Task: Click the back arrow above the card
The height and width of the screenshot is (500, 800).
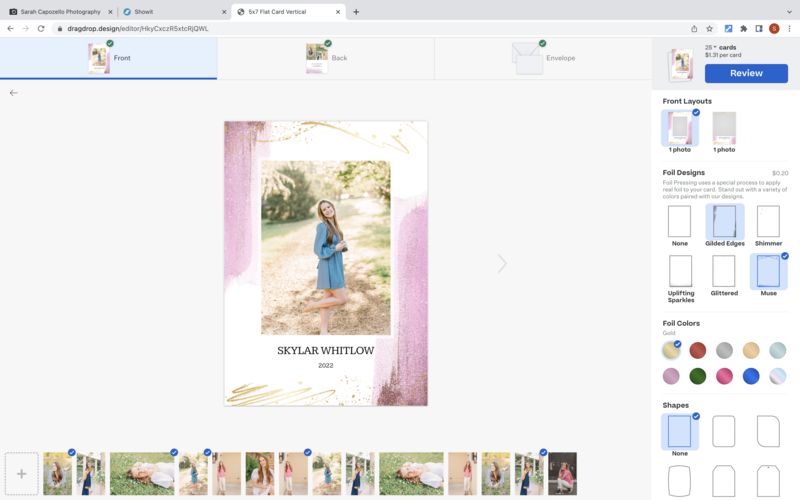Action: (14, 93)
